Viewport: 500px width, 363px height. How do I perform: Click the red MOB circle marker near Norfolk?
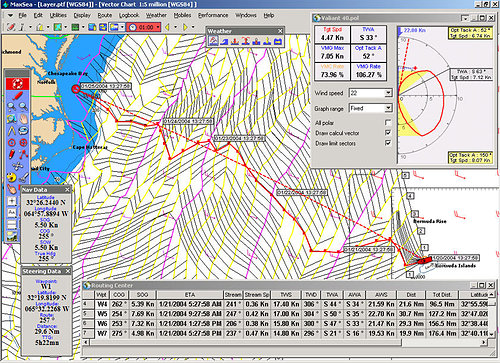(76, 89)
